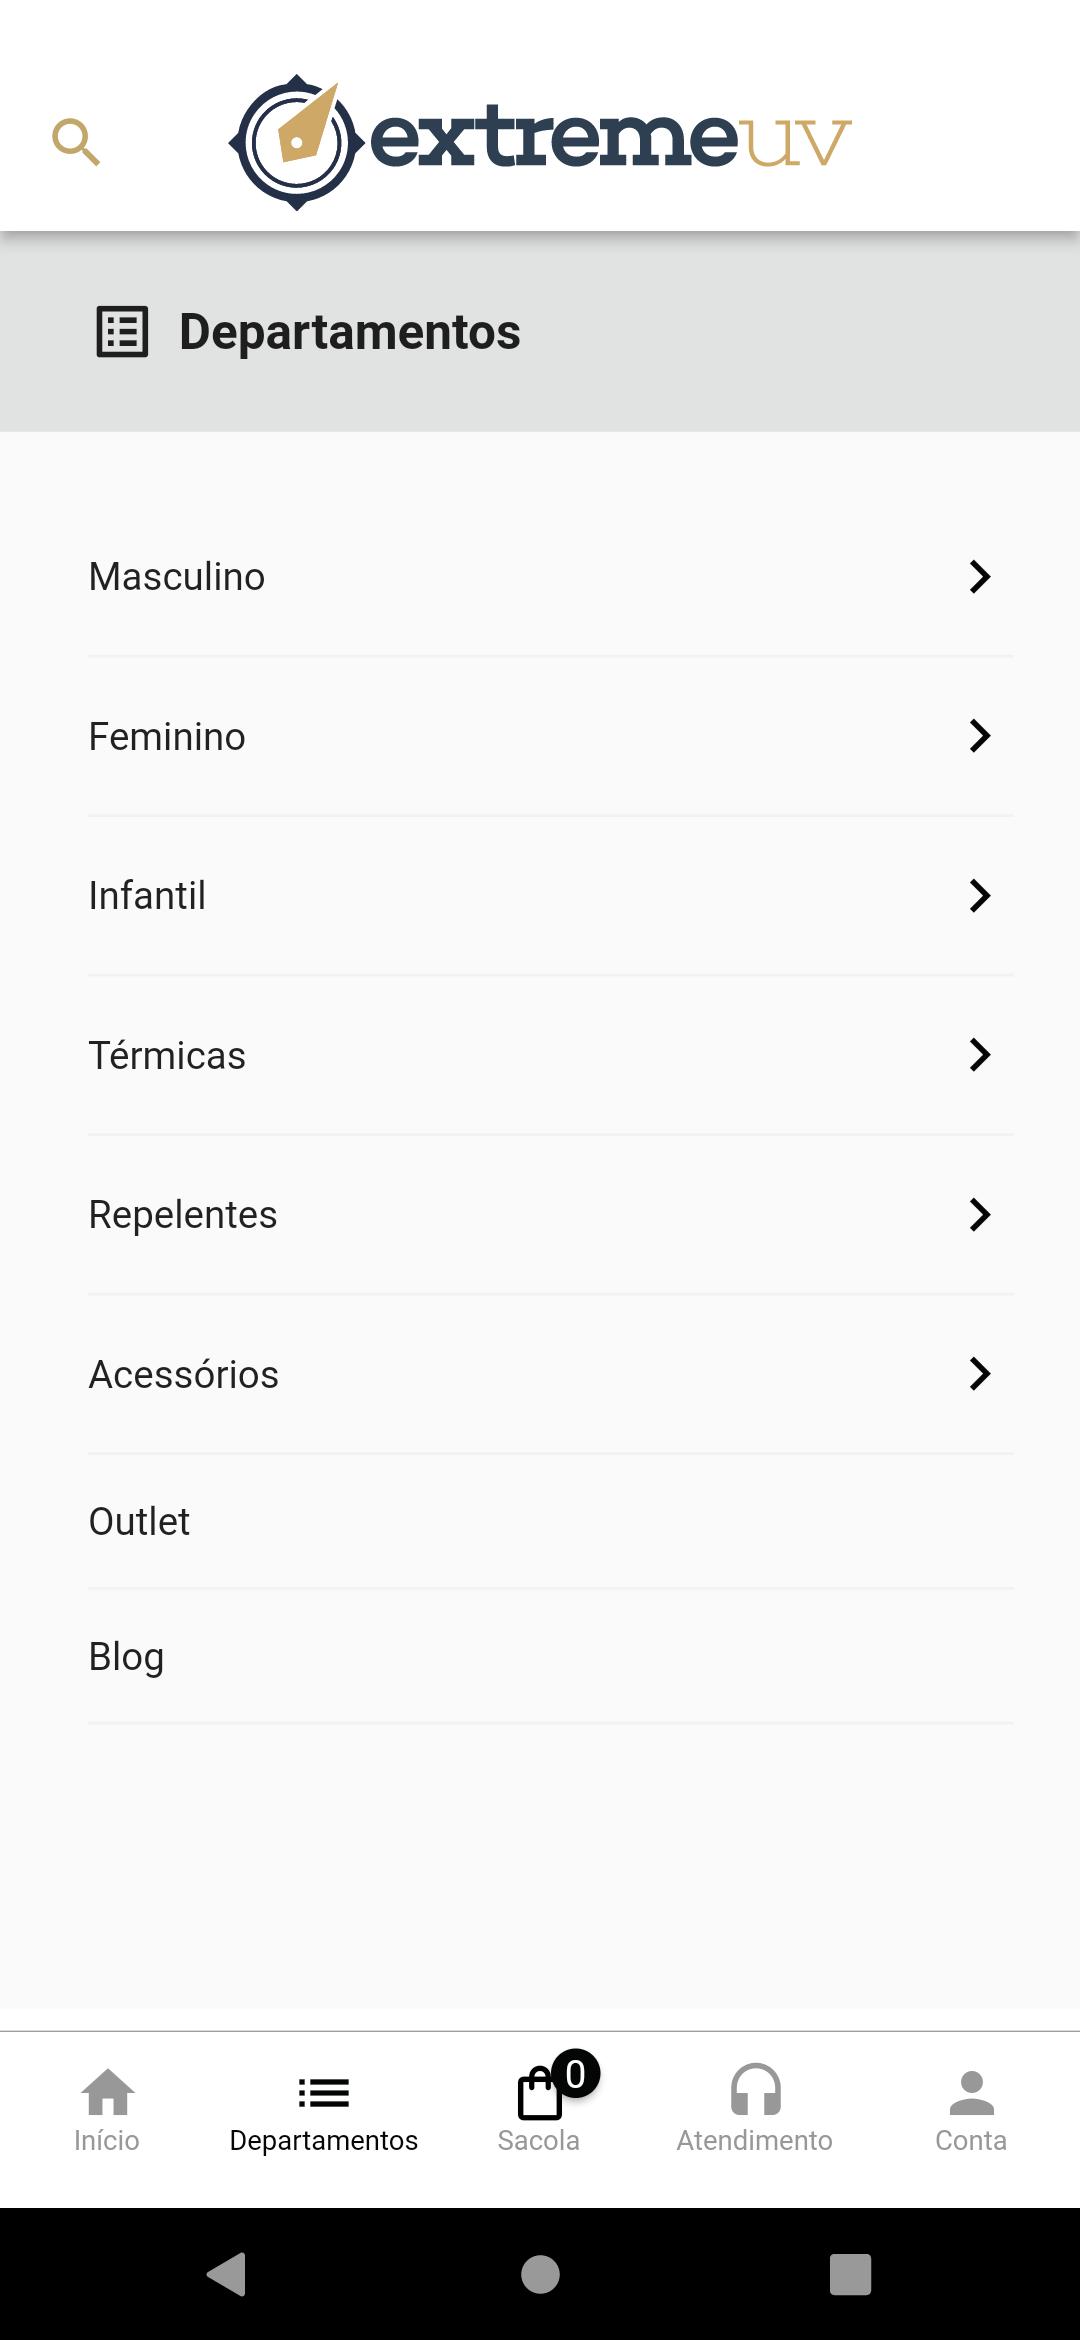1080x2340 pixels.
Task: Expand the Repelentes chevron arrow
Action: [980, 1215]
